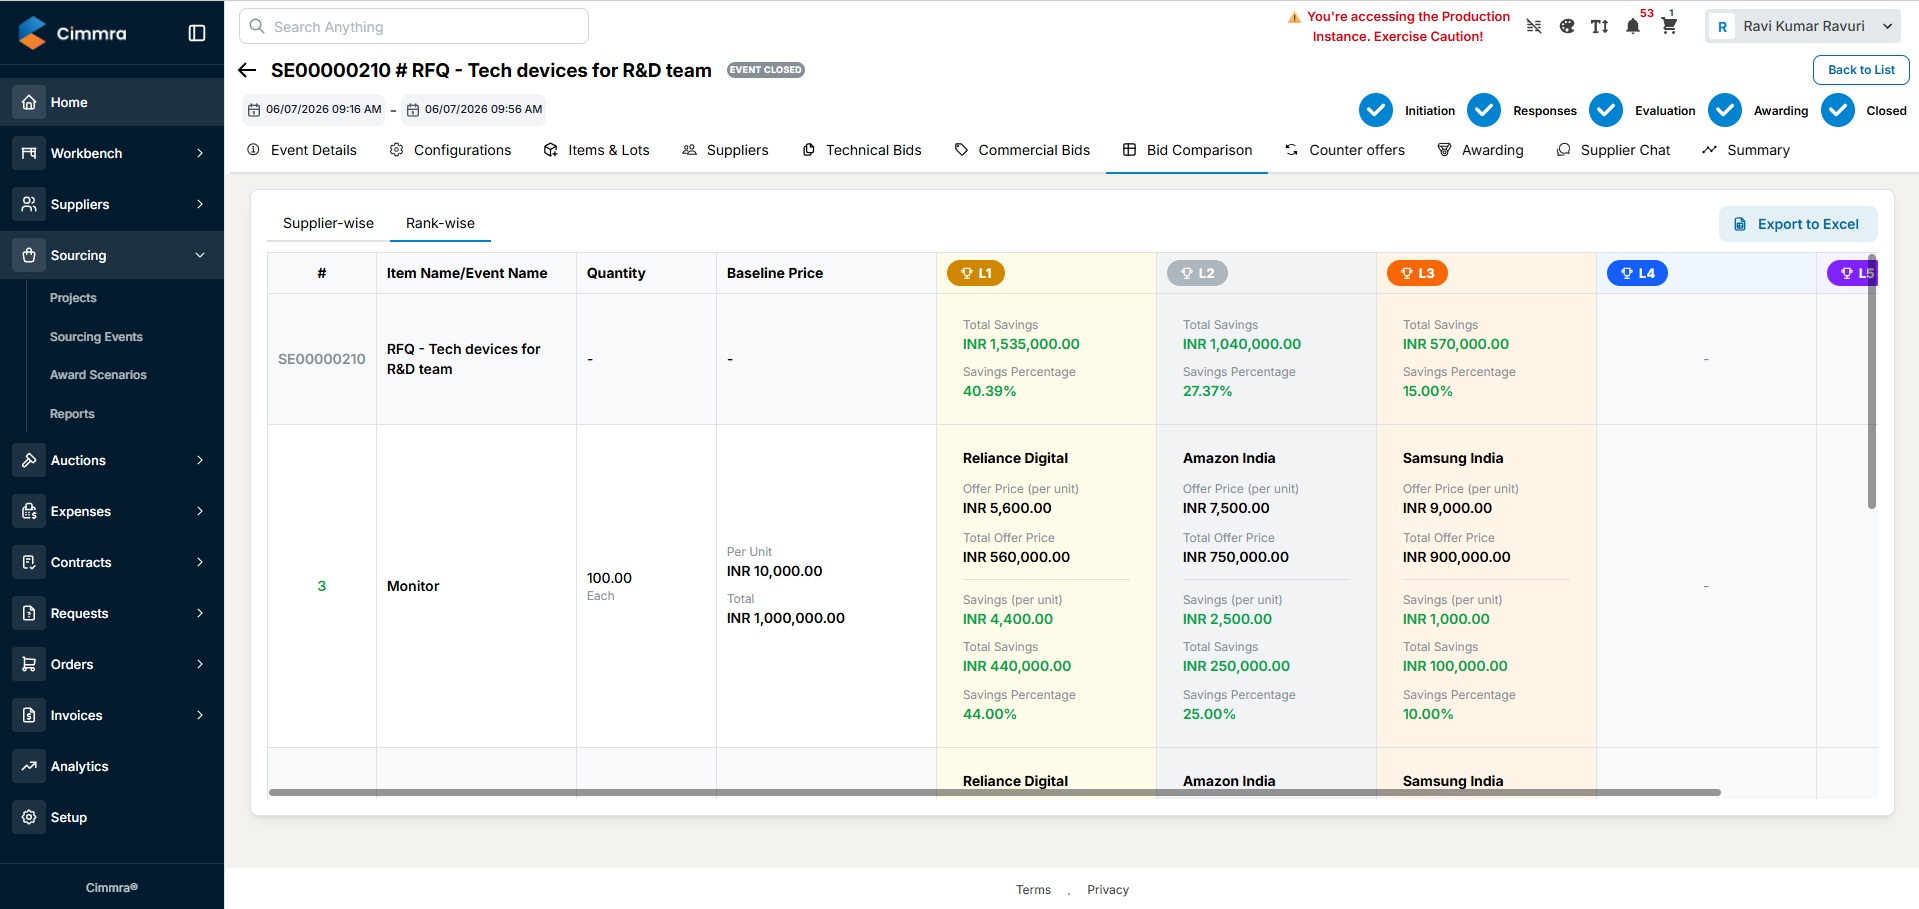Click the Contracts sidebar icon
The height and width of the screenshot is (909, 1919).
click(x=29, y=562)
